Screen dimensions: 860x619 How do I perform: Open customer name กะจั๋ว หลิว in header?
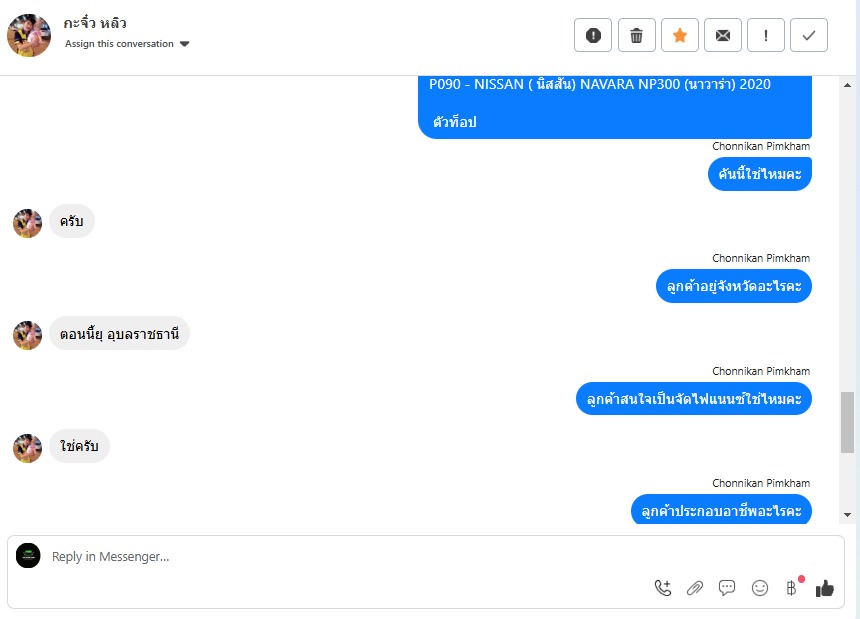click(95, 23)
